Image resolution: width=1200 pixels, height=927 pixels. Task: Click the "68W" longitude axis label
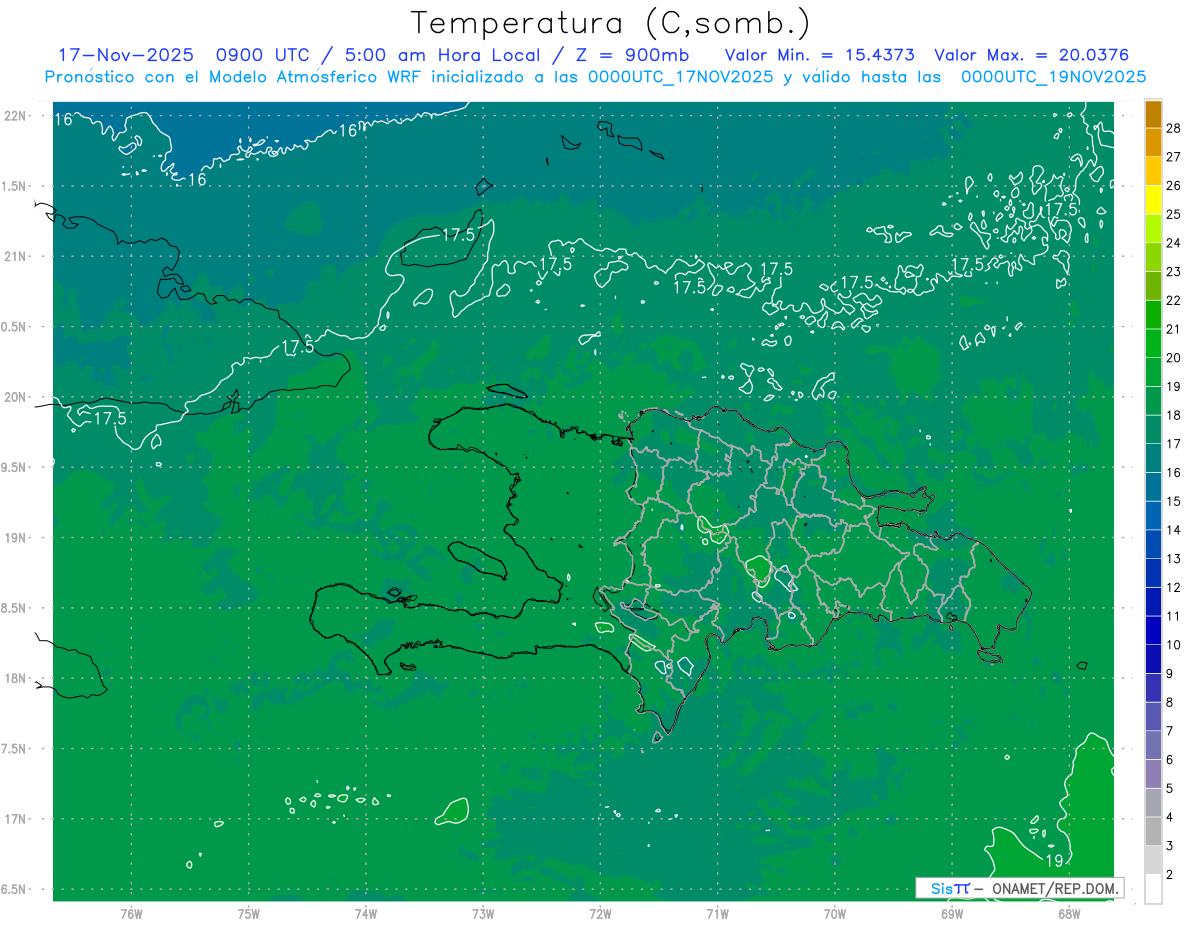pos(1069,913)
